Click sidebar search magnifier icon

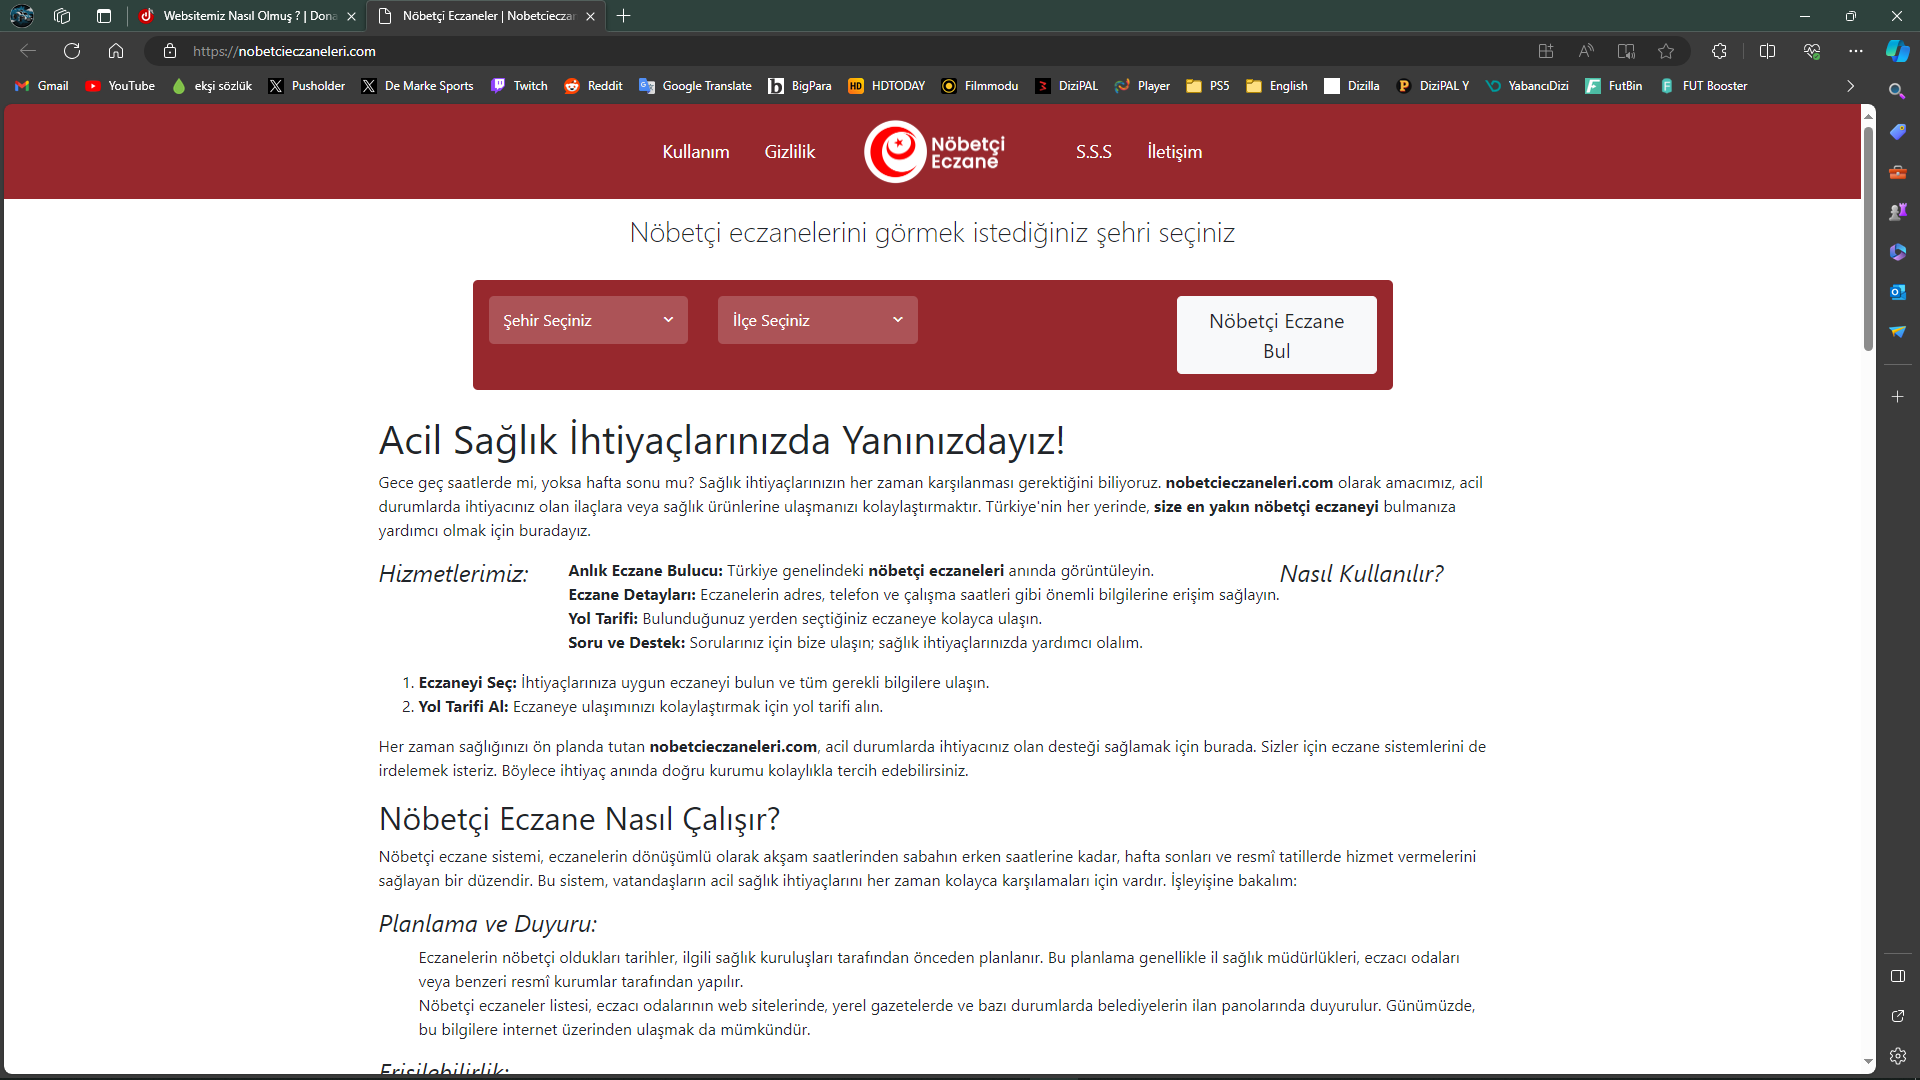pos(1897,91)
